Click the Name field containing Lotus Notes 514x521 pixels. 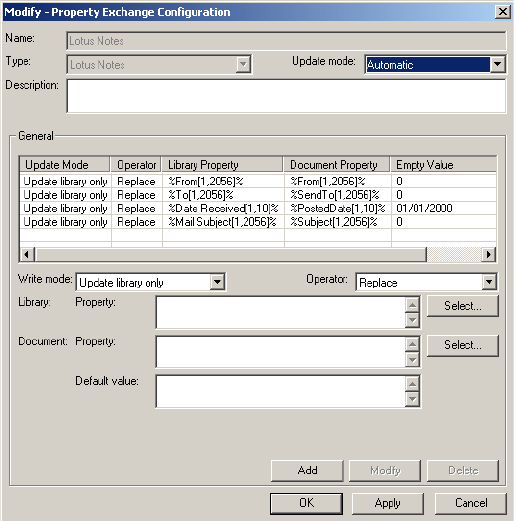pyautogui.click(x=286, y=41)
